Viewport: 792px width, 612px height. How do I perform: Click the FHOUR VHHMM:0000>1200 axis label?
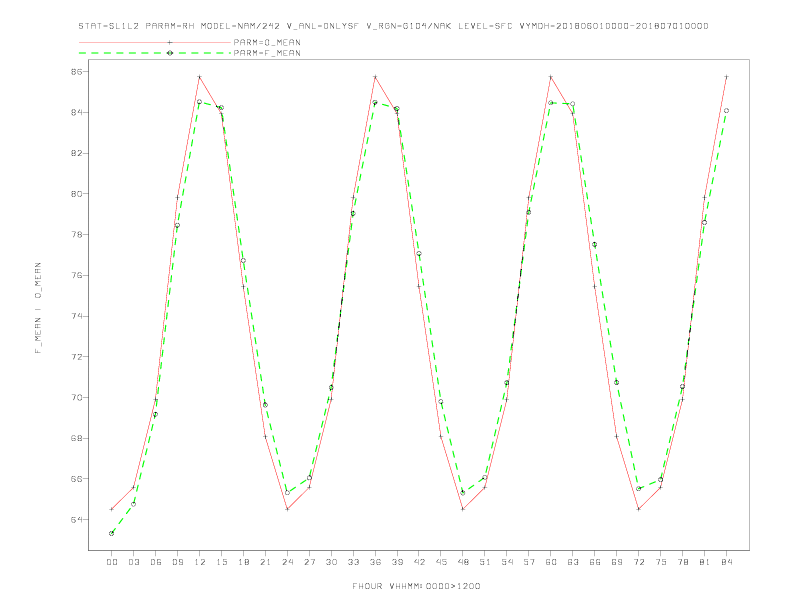416,586
